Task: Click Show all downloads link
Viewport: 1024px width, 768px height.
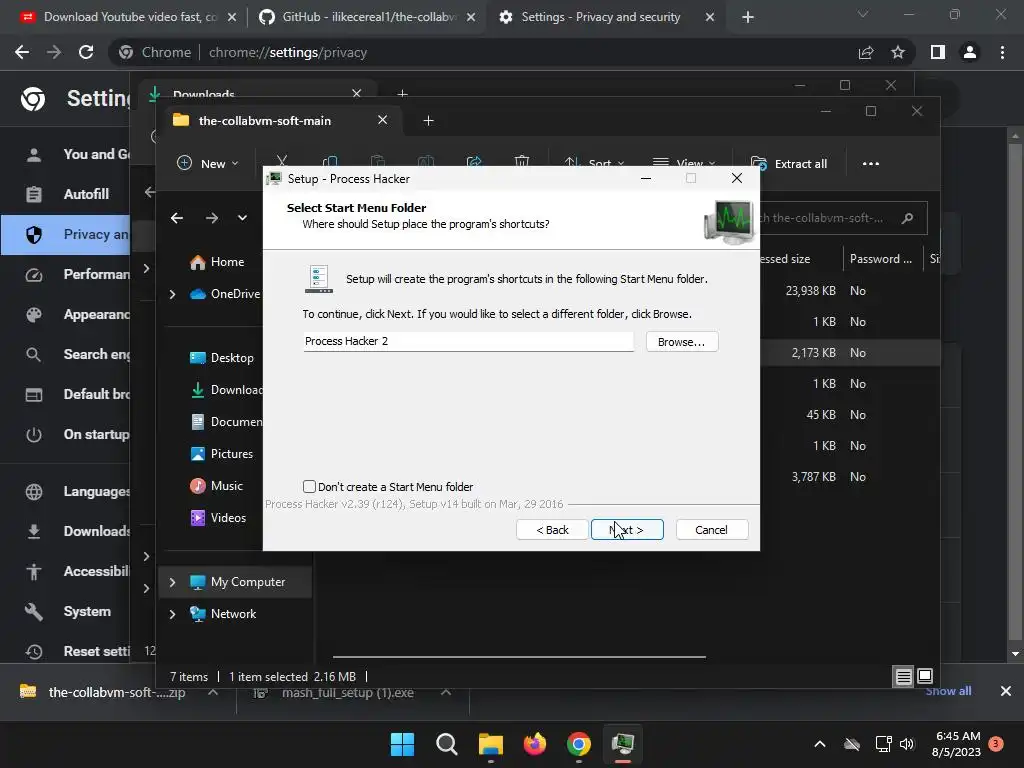Action: tap(948, 691)
